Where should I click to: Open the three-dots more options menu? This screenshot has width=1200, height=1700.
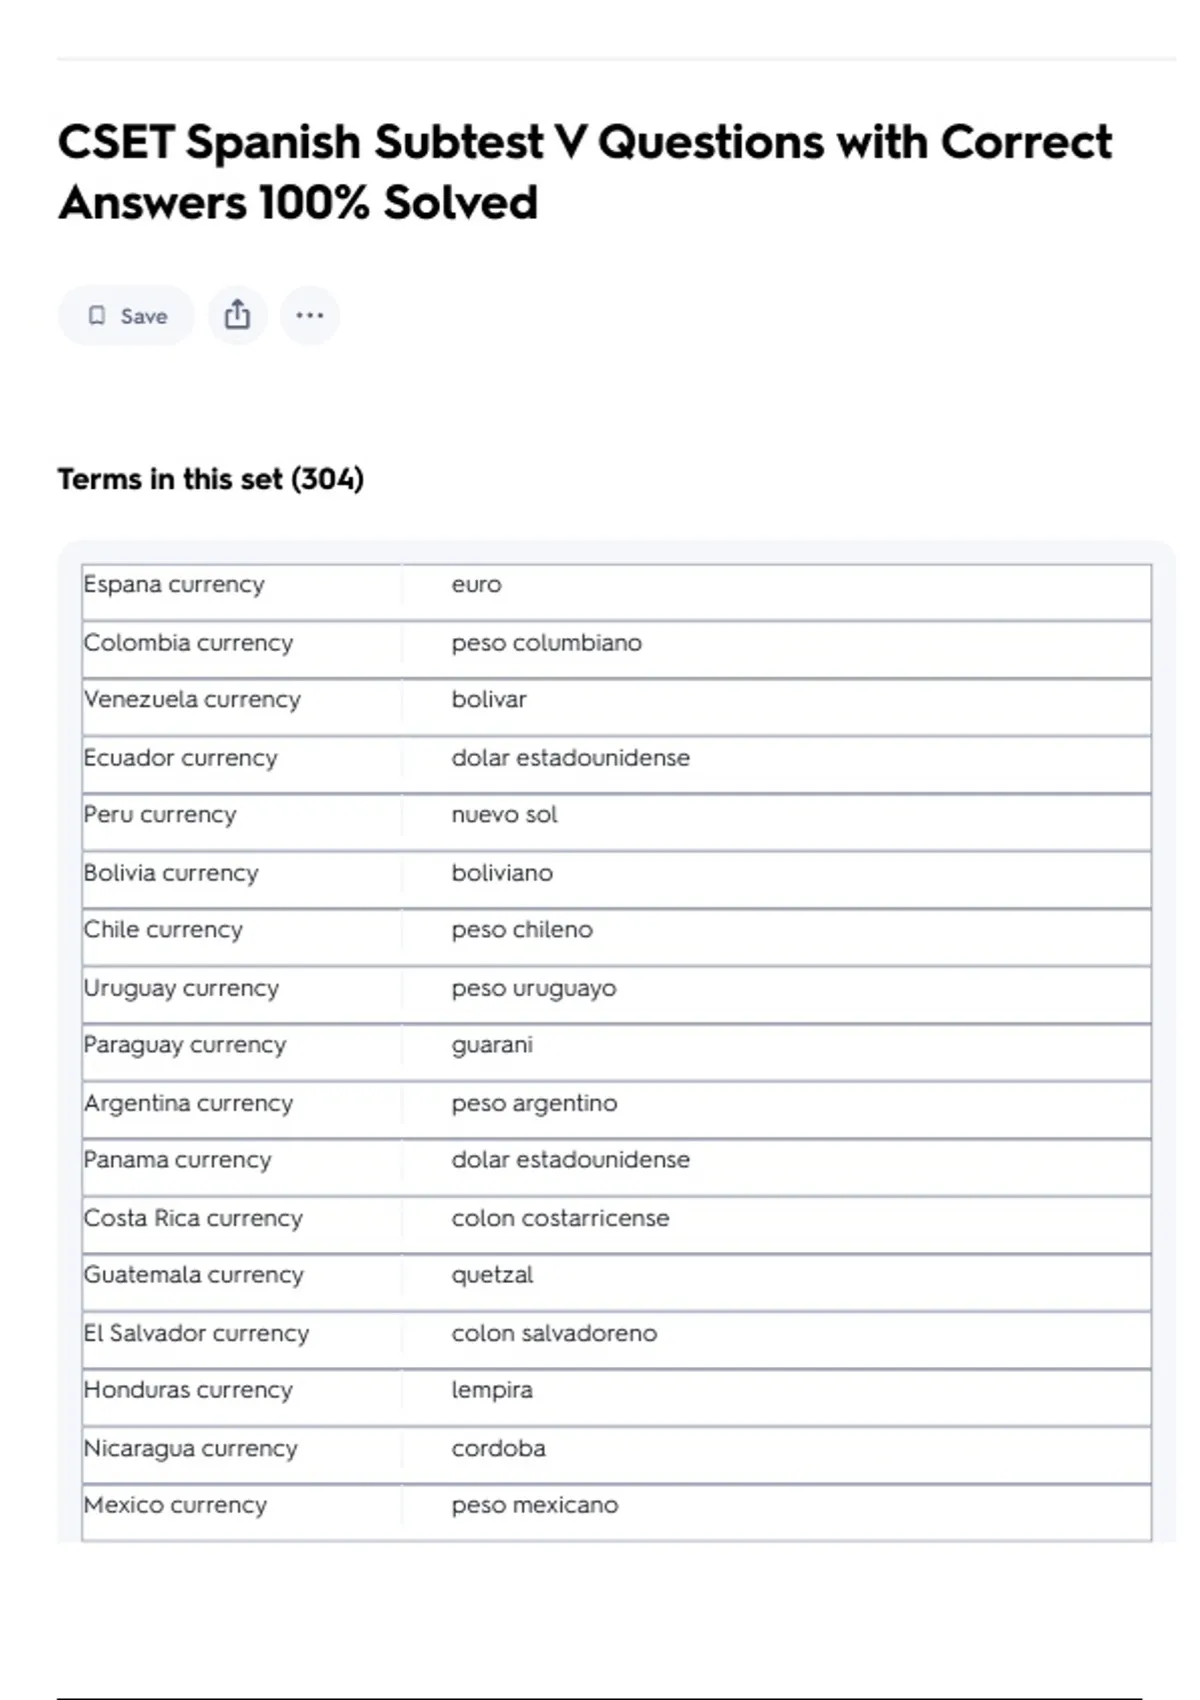point(309,315)
